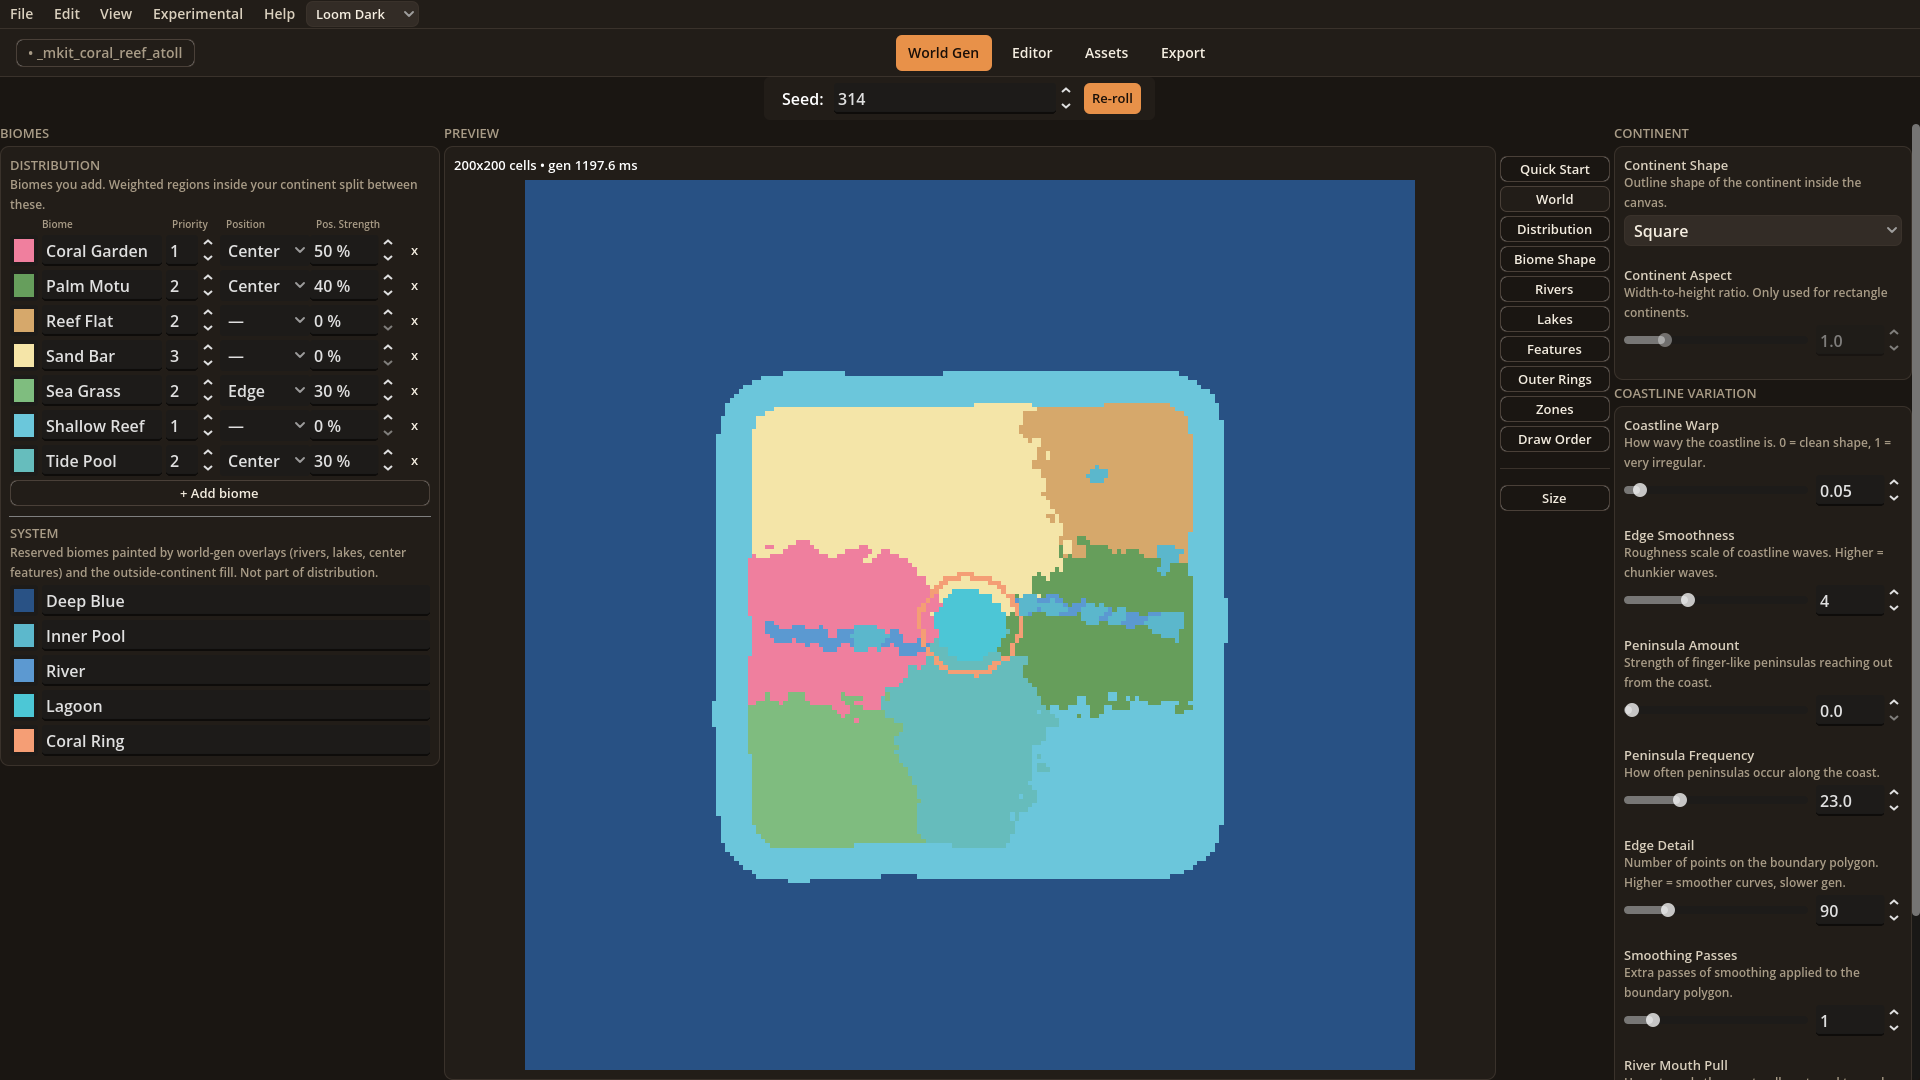Click the Sea Grass color swatch
This screenshot has width=1920, height=1080.
point(24,391)
